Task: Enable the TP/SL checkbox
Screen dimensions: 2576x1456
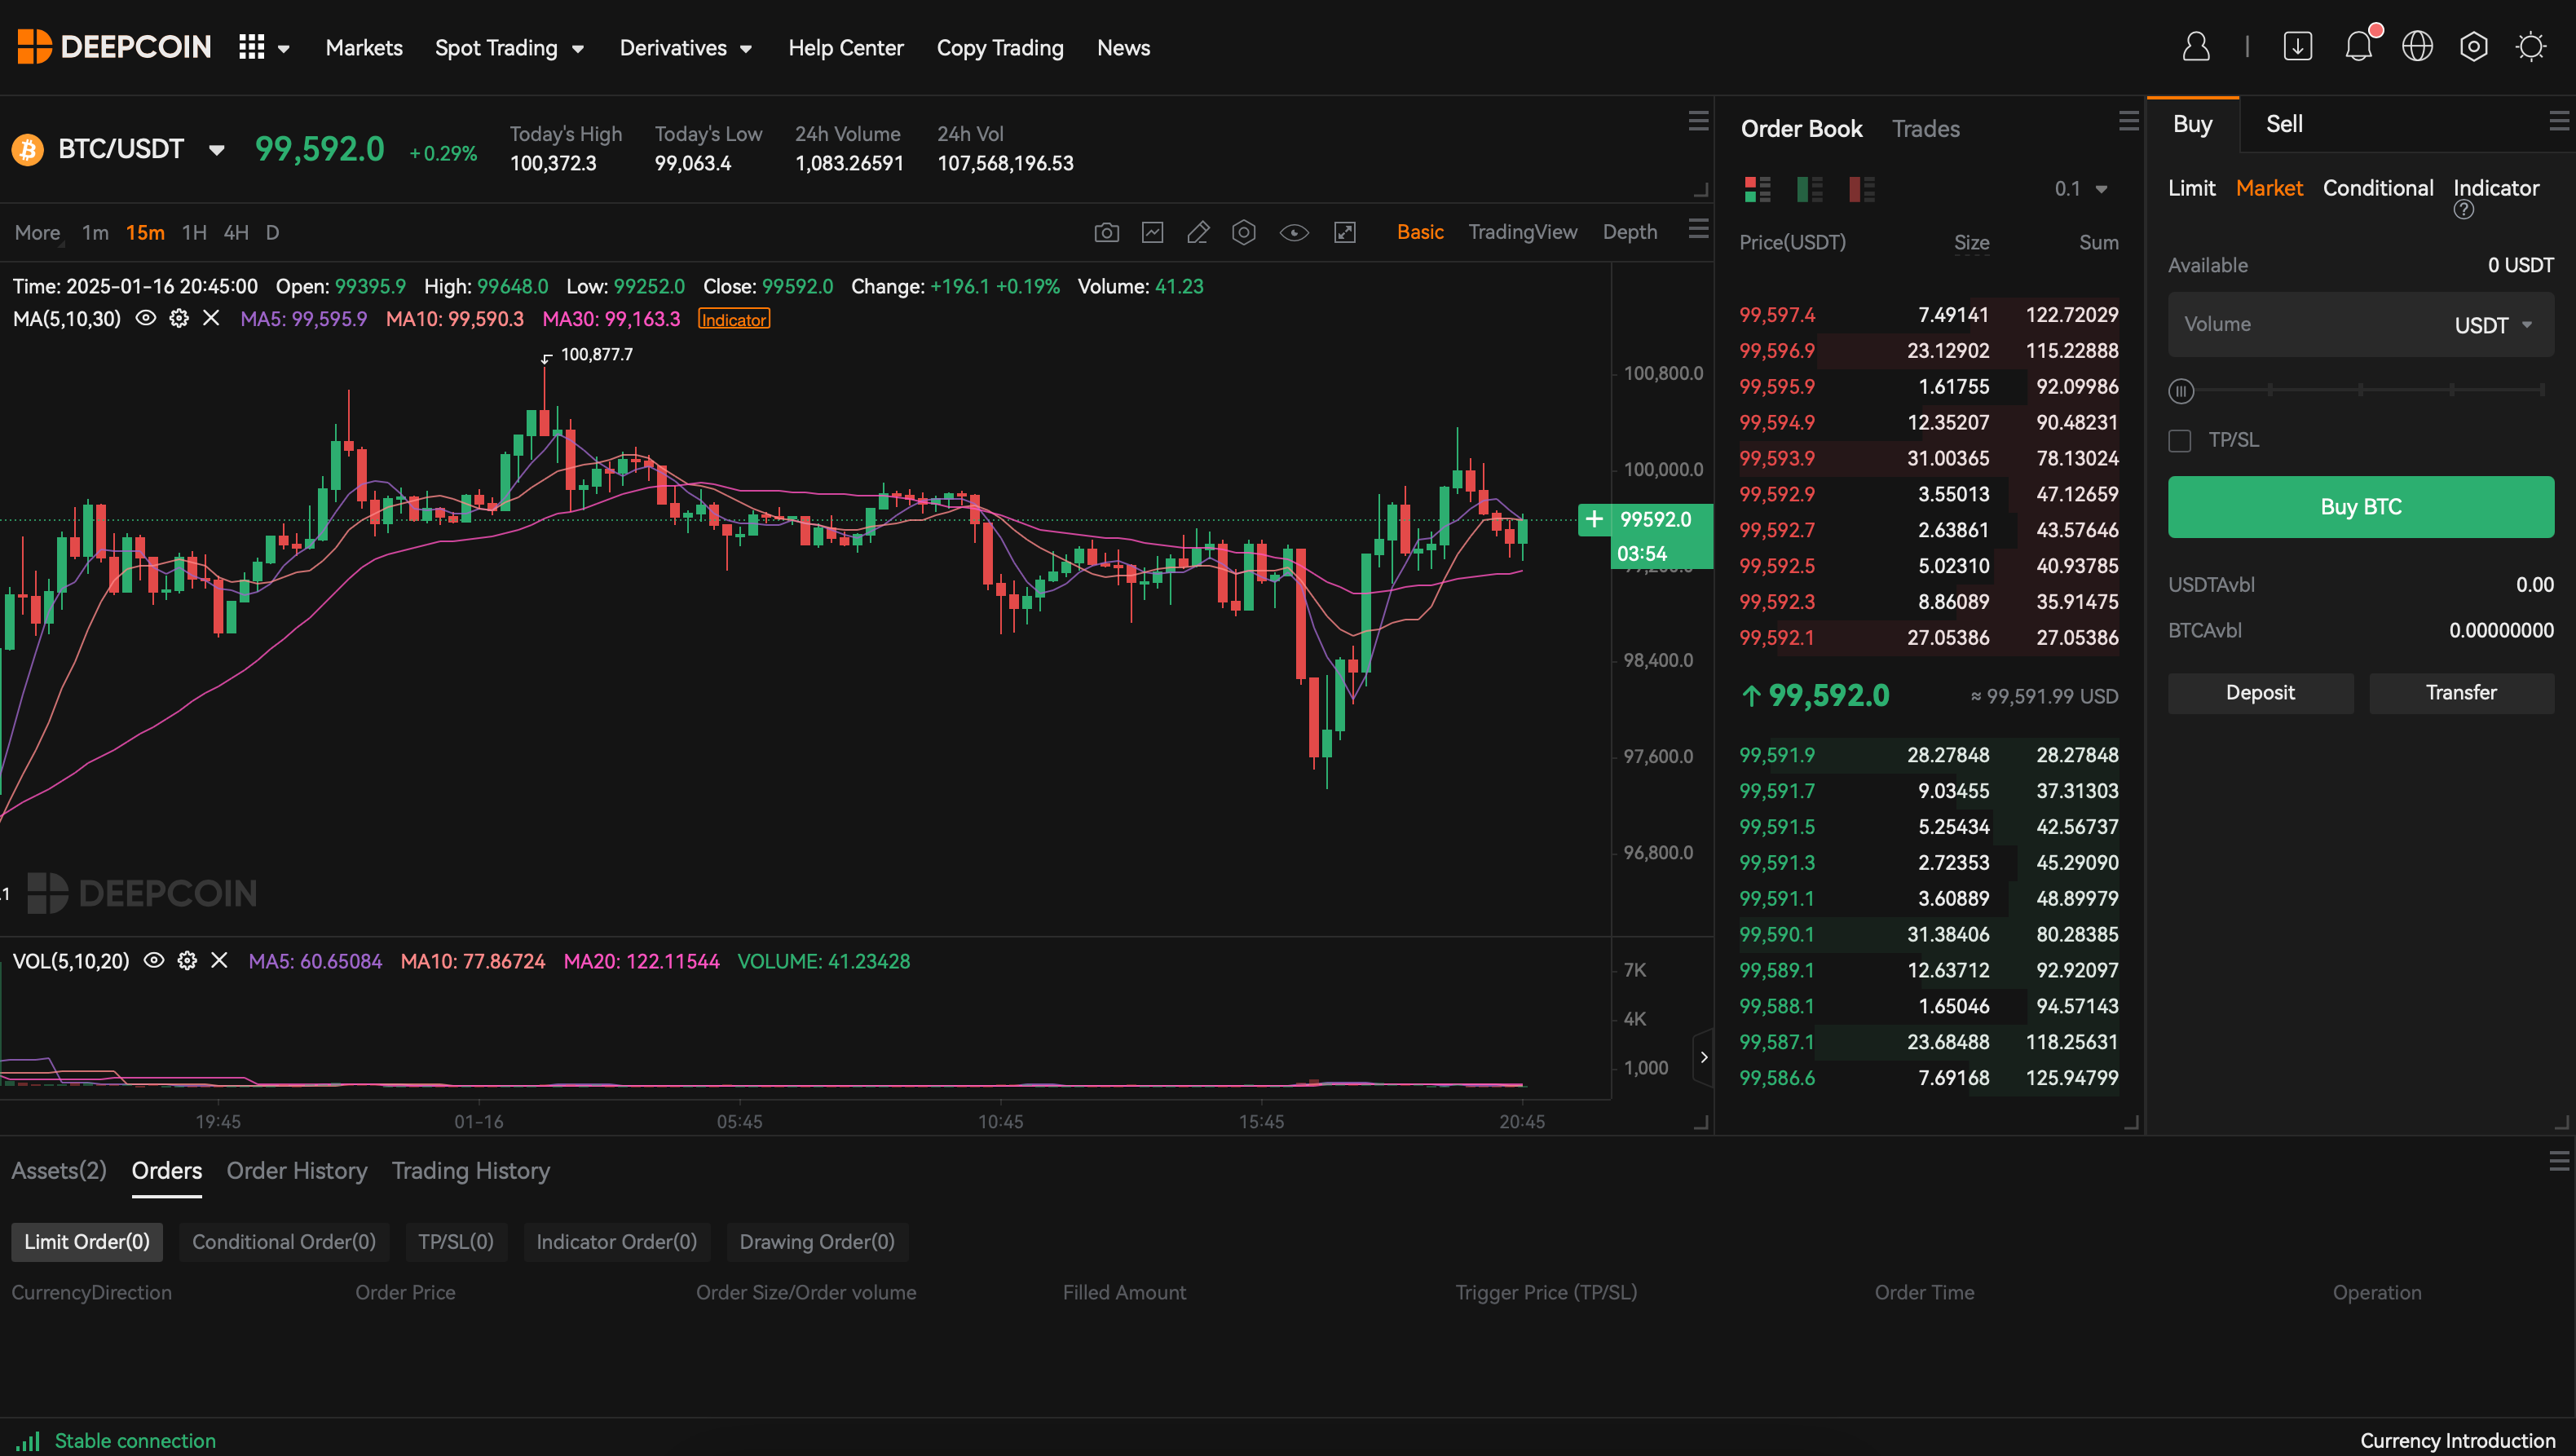Action: click(2180, 441)
